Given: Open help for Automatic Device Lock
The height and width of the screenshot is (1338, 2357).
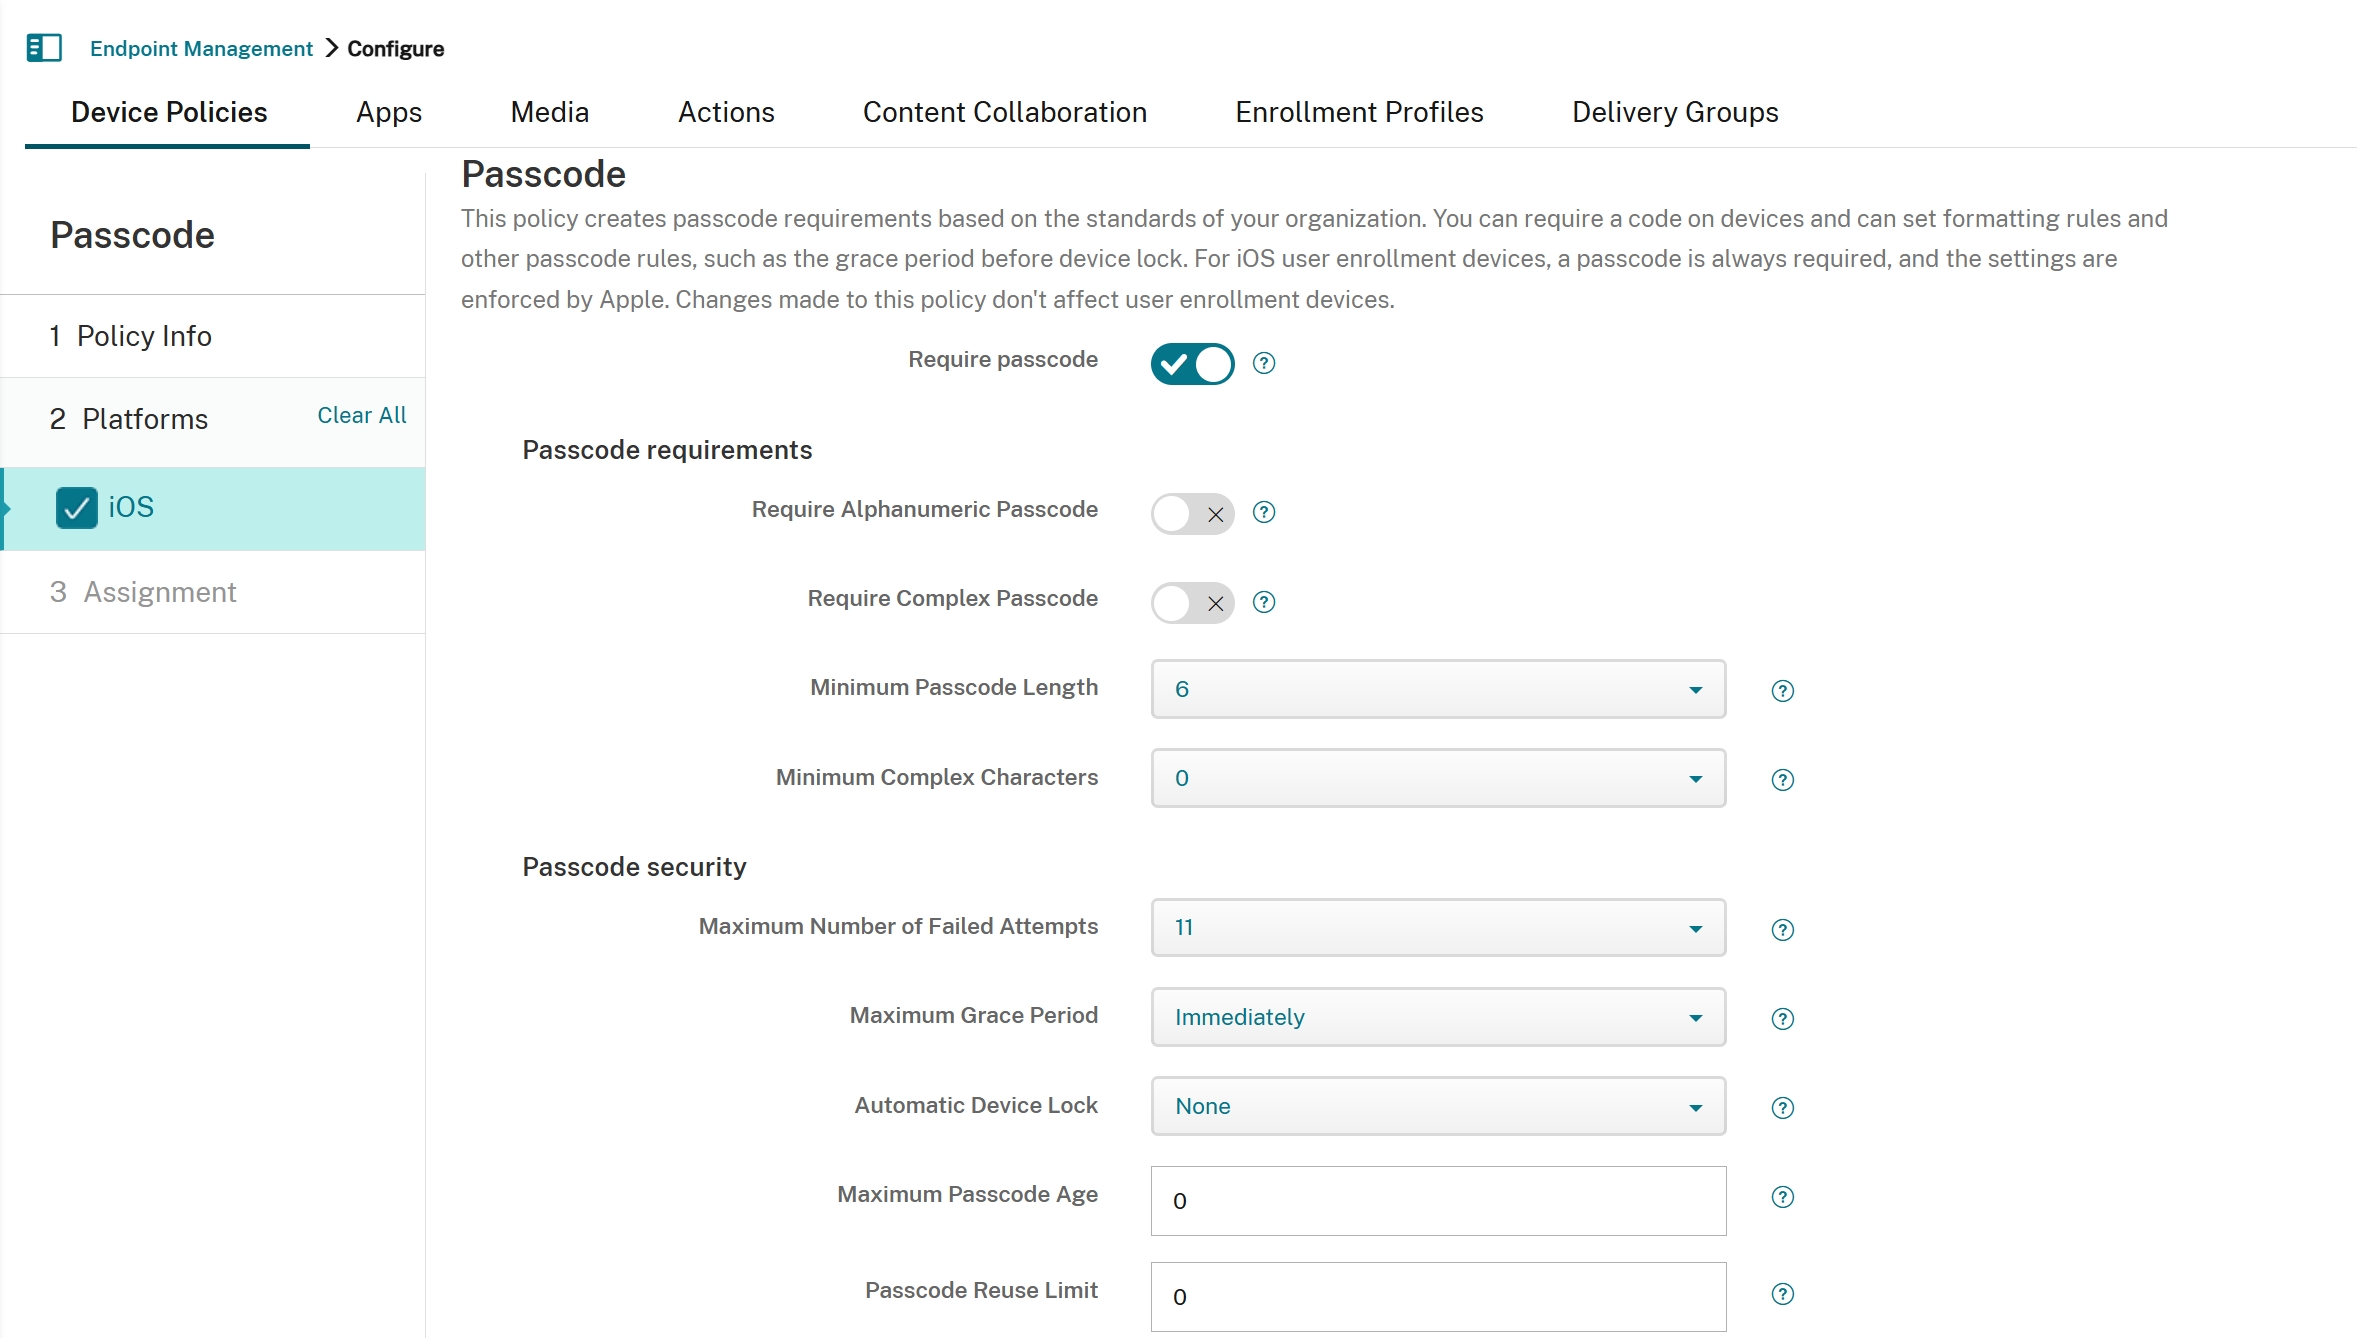Looking at the screenshot, I should pos(1782,1108).
